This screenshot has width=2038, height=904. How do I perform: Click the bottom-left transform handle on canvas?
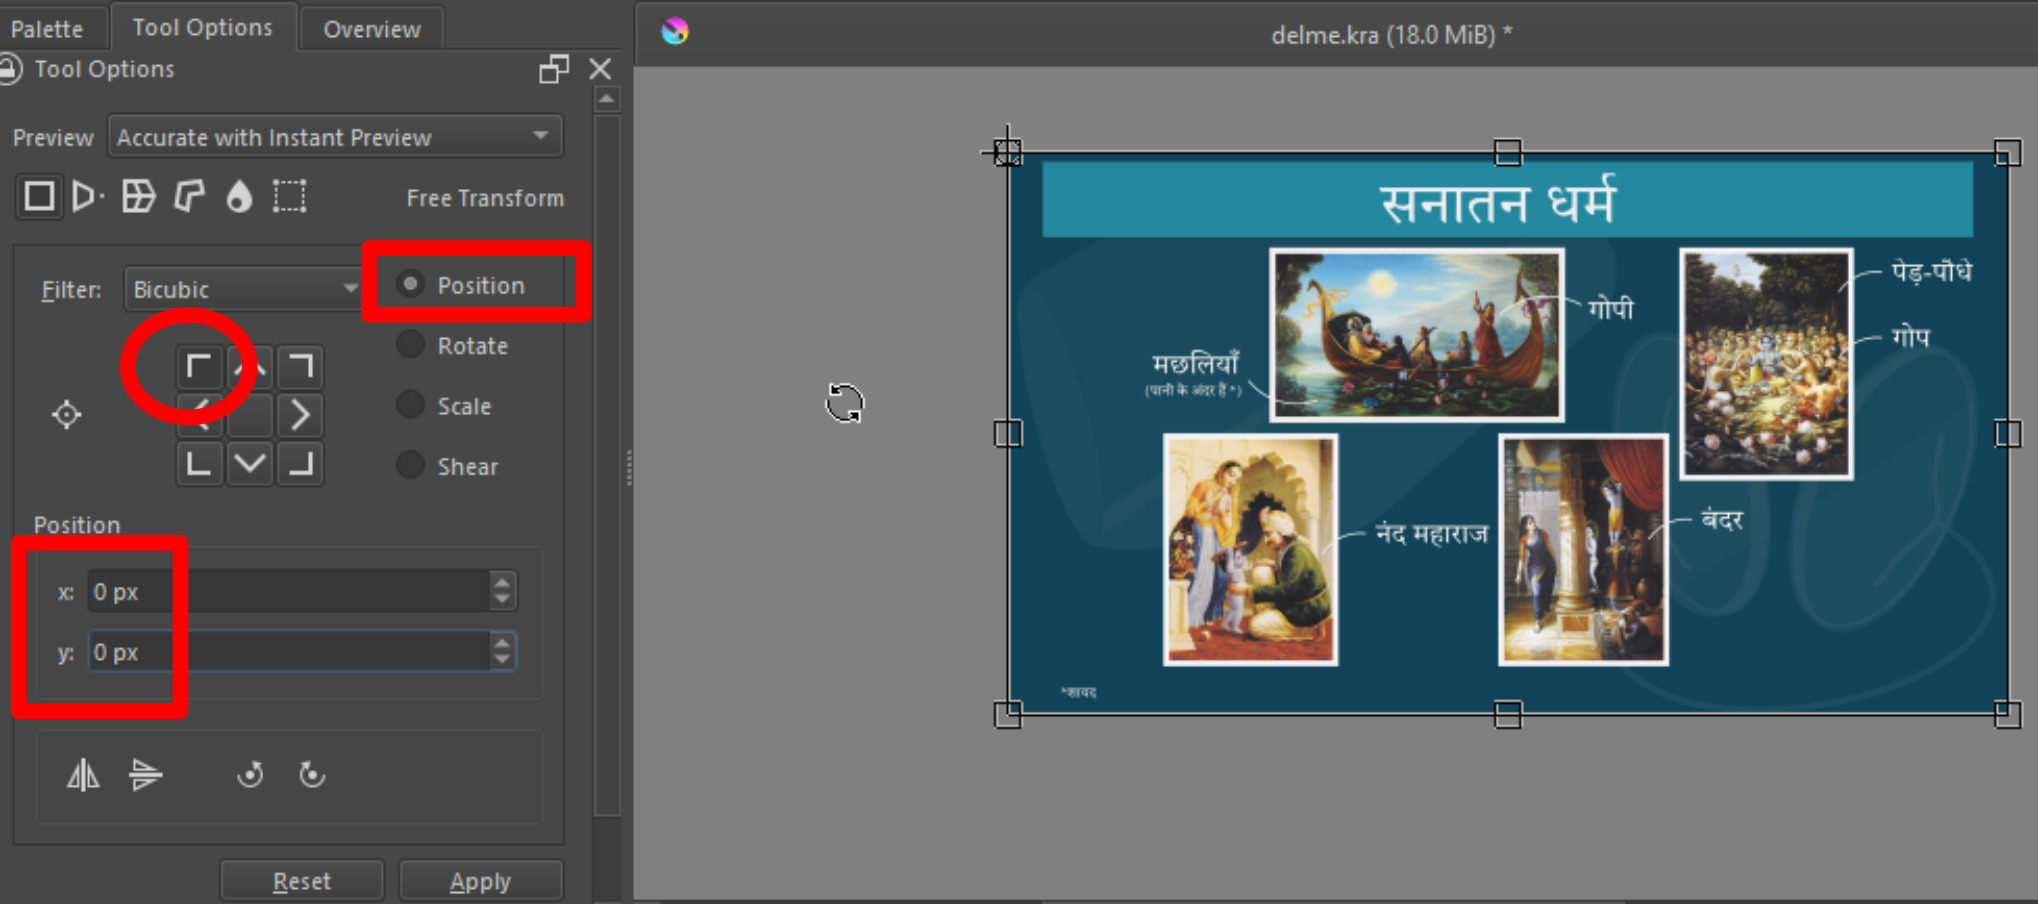[x=1008, y=714]
